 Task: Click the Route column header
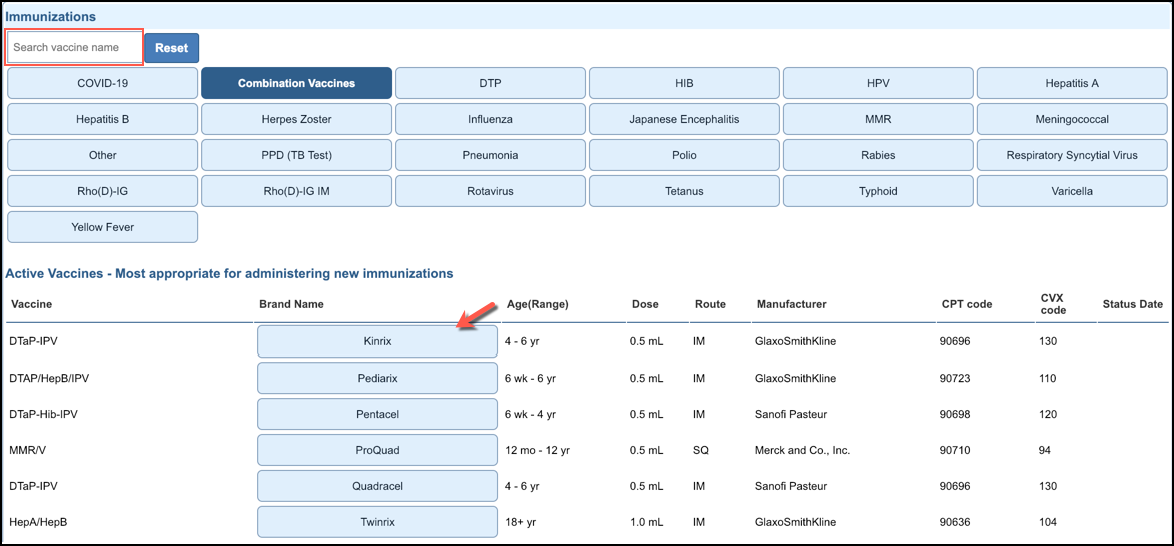[x=710, y=304]
